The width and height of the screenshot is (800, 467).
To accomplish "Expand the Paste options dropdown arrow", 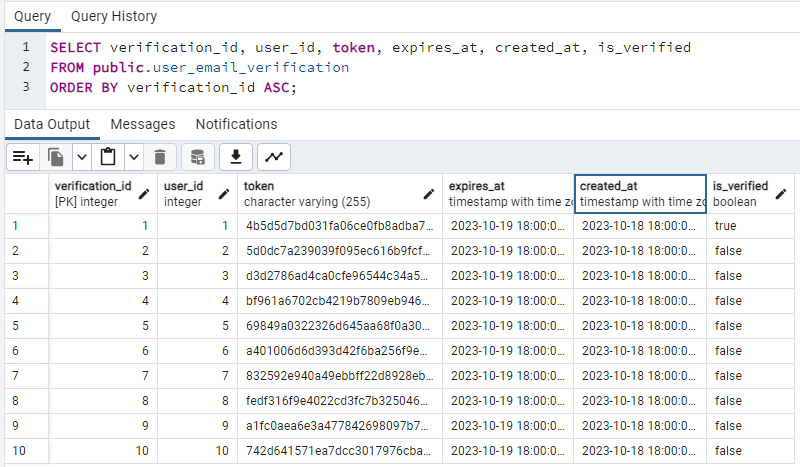I will [x=134, y=157].
